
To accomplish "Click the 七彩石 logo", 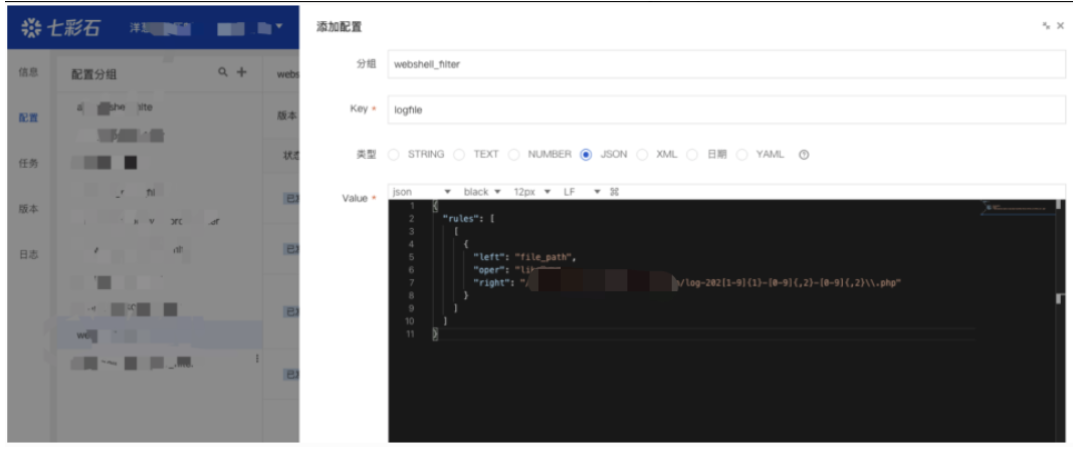I will [x=61, y=27].
